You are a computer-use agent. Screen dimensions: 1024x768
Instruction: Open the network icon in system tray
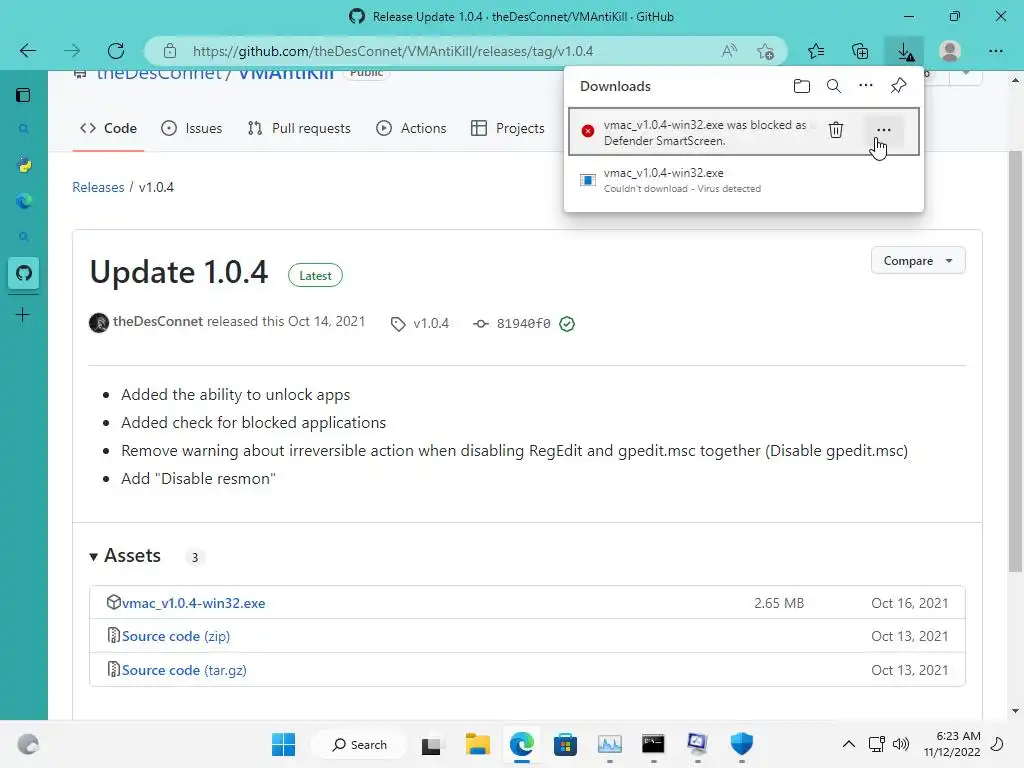tap(876, 744)
